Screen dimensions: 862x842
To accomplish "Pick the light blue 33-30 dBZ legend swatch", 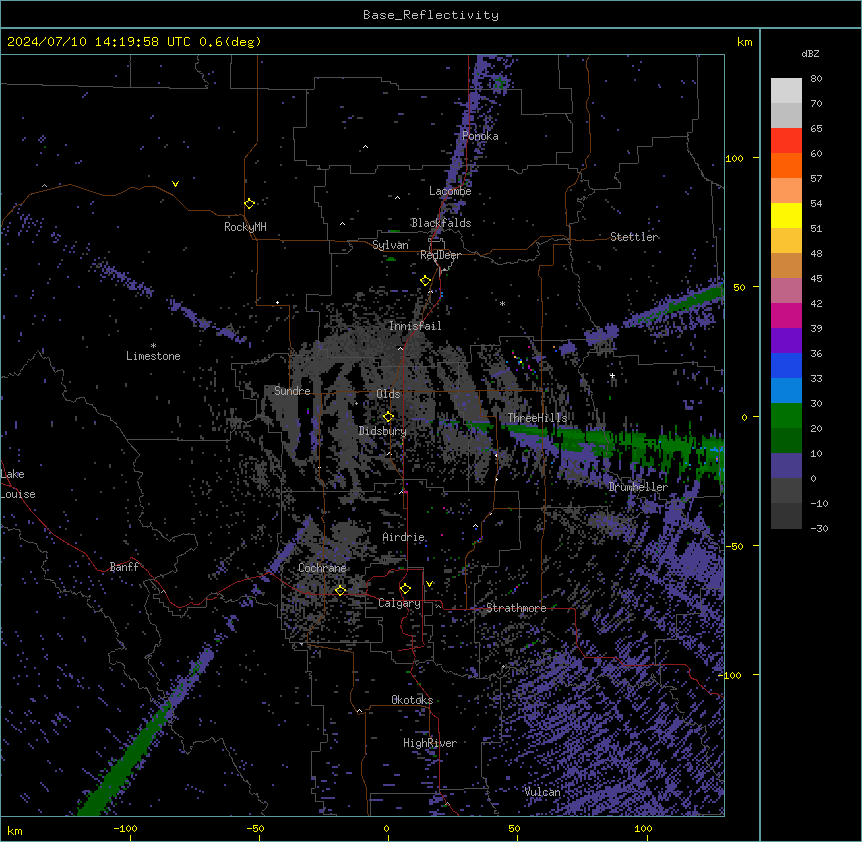I will click(x=786, y=391).
